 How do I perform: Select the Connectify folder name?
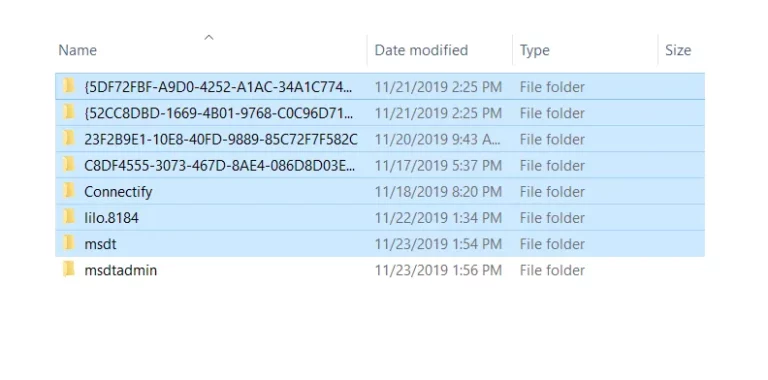point(118,191)
